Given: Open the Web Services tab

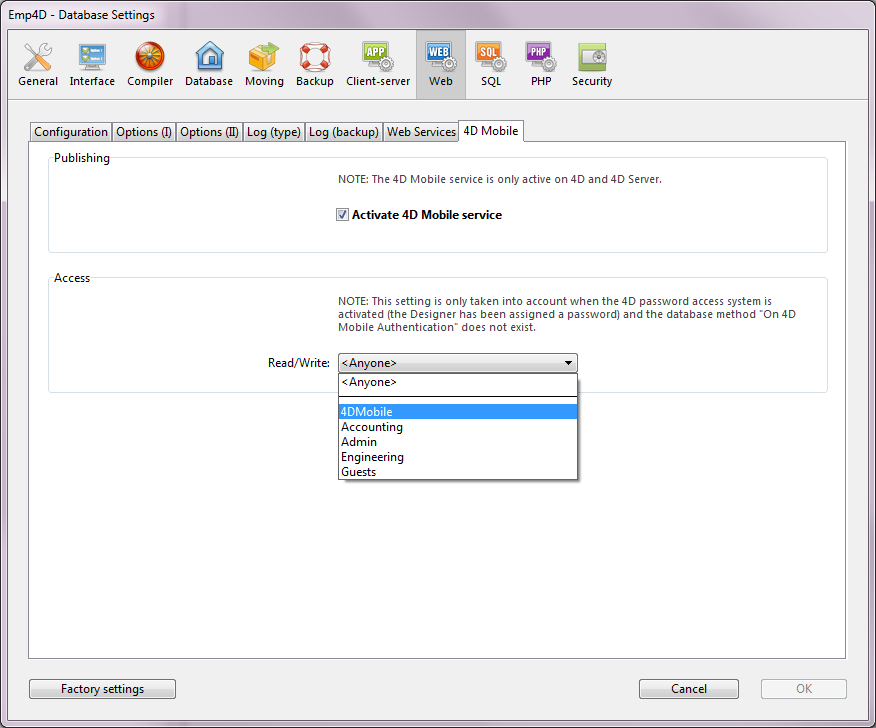Looking at the screenshot, I should pos(421,132).
